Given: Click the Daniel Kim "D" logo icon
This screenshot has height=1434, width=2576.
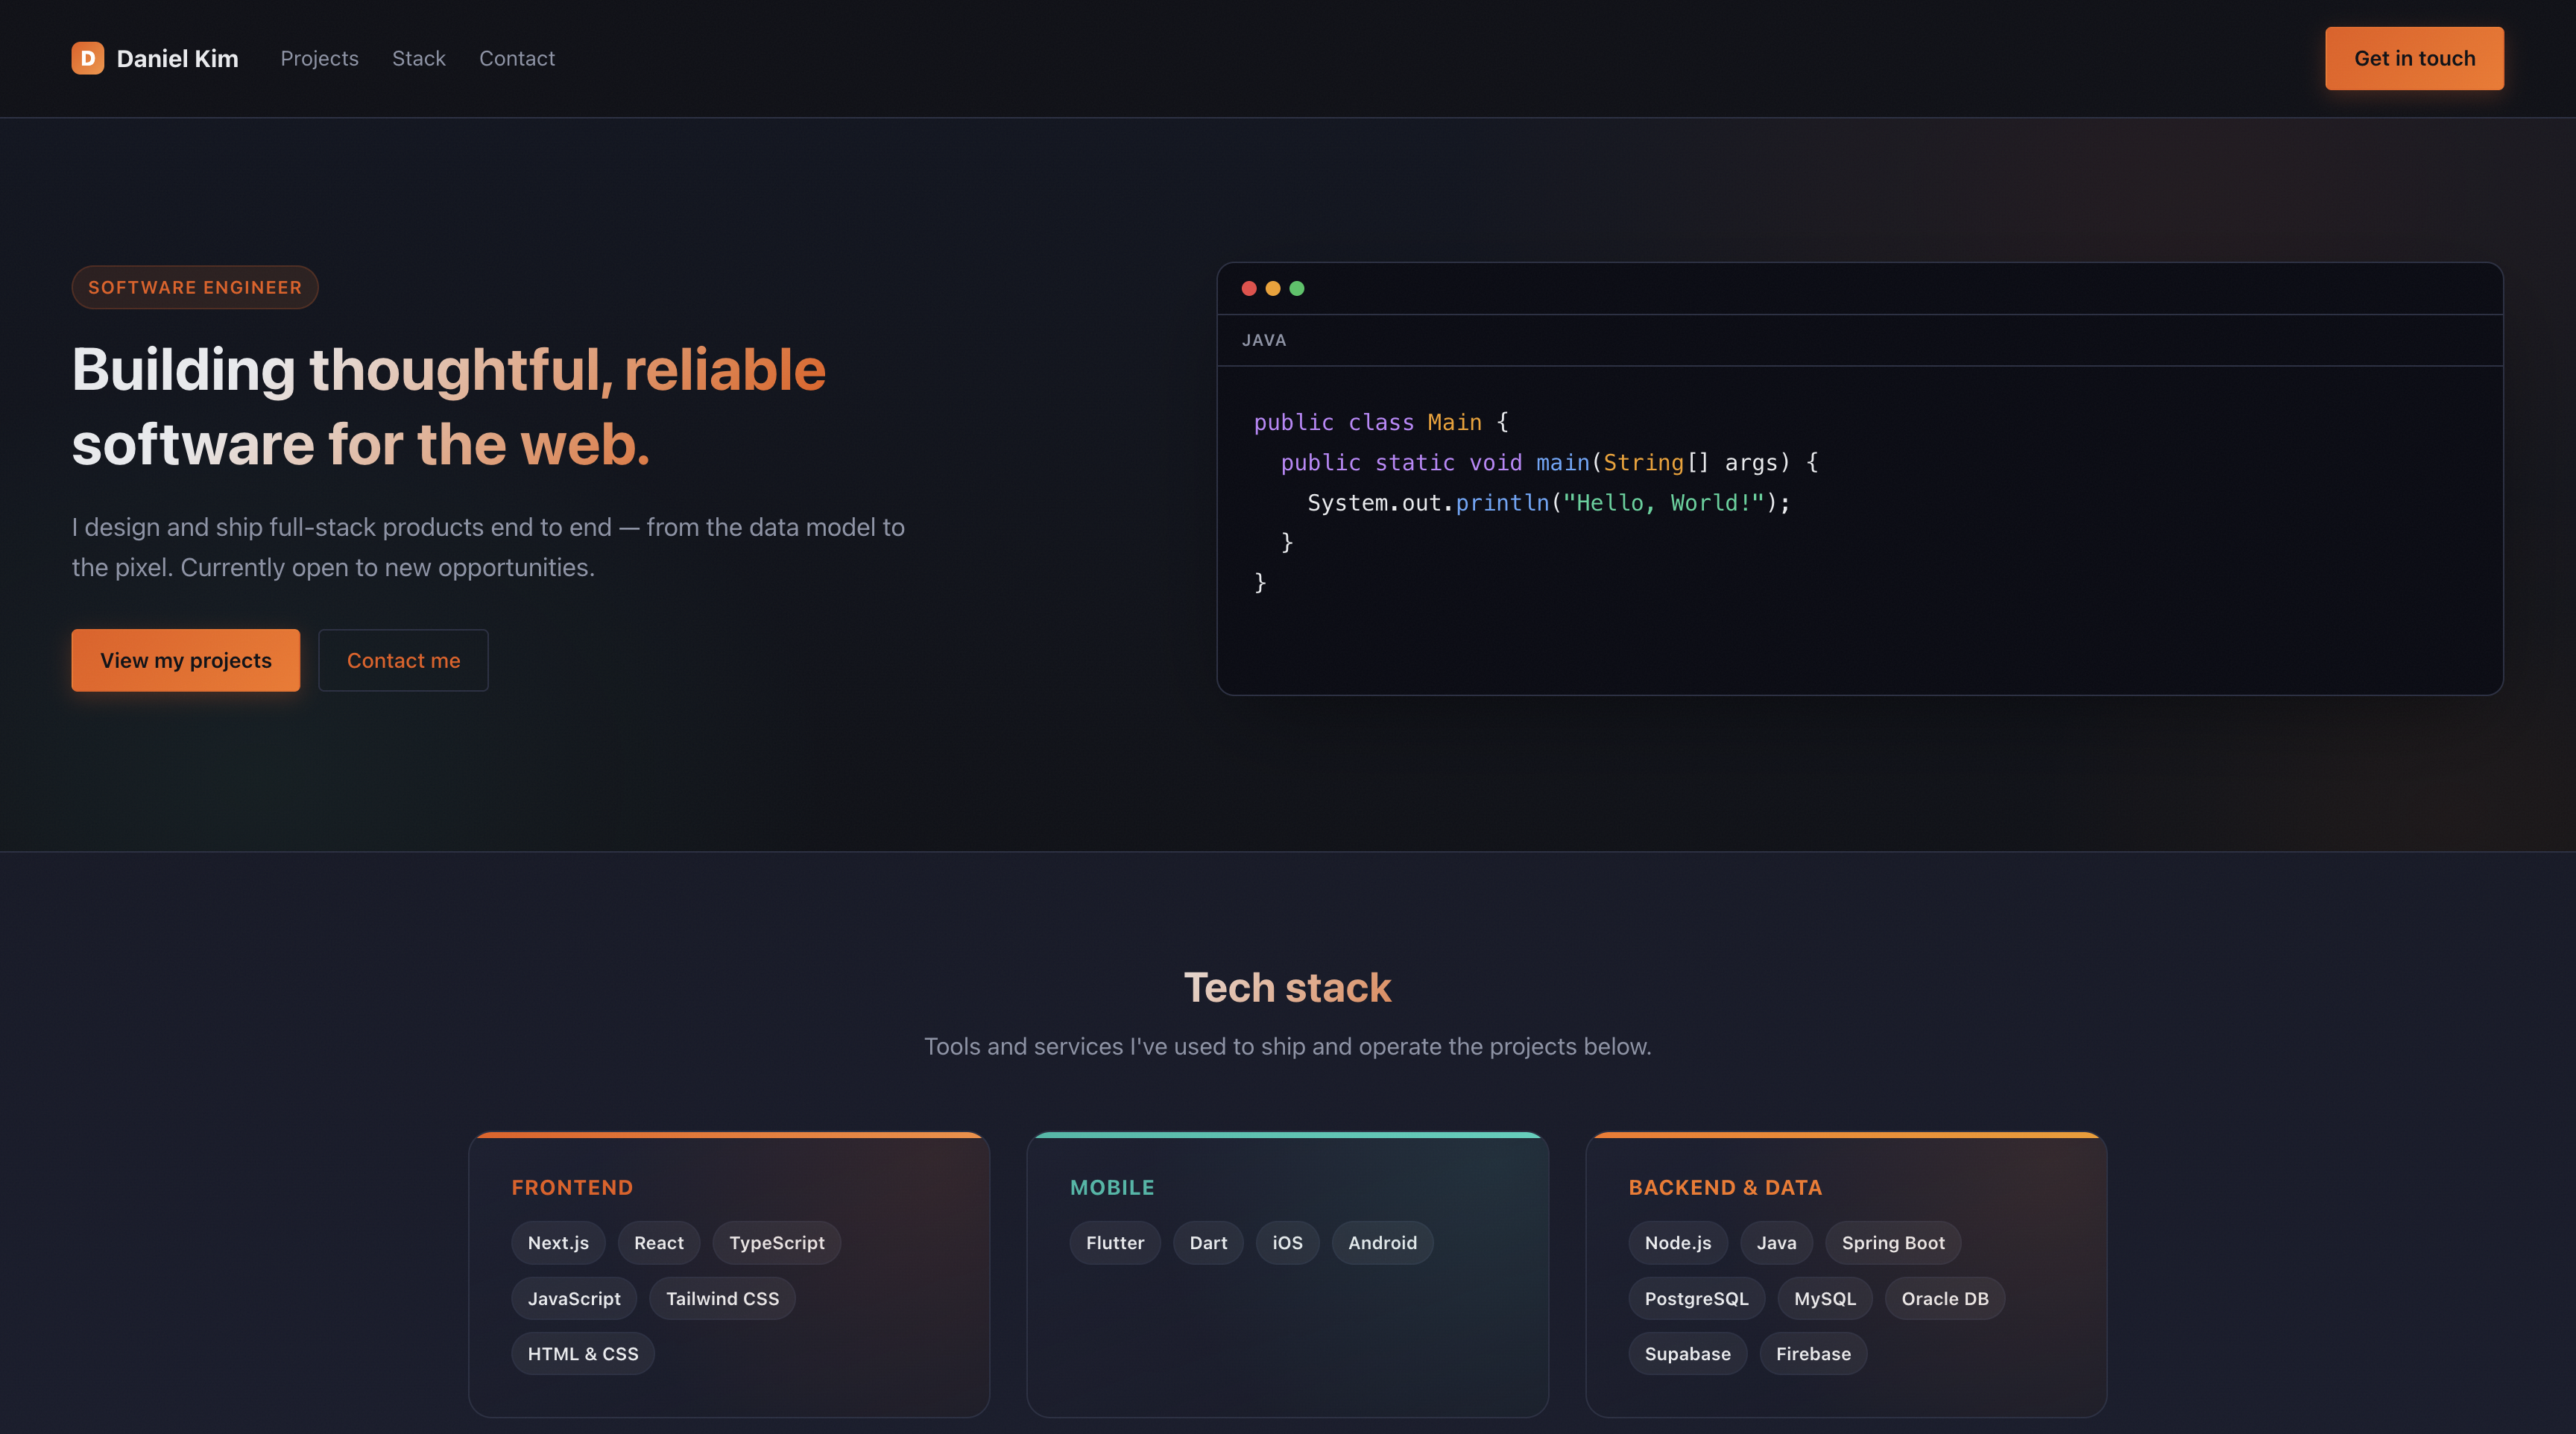Looking at the screenshot, I should (x=87, y=58).
